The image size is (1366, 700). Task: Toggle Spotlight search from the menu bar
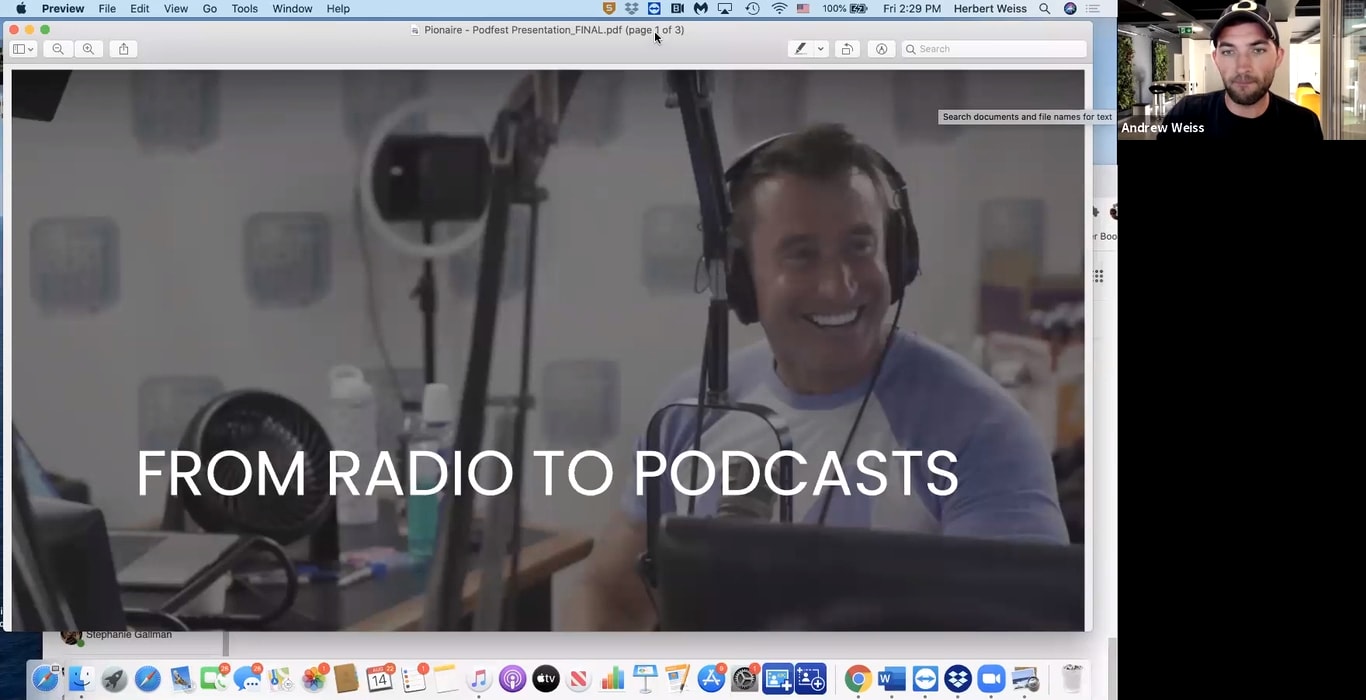click(x=1043, y=8)
